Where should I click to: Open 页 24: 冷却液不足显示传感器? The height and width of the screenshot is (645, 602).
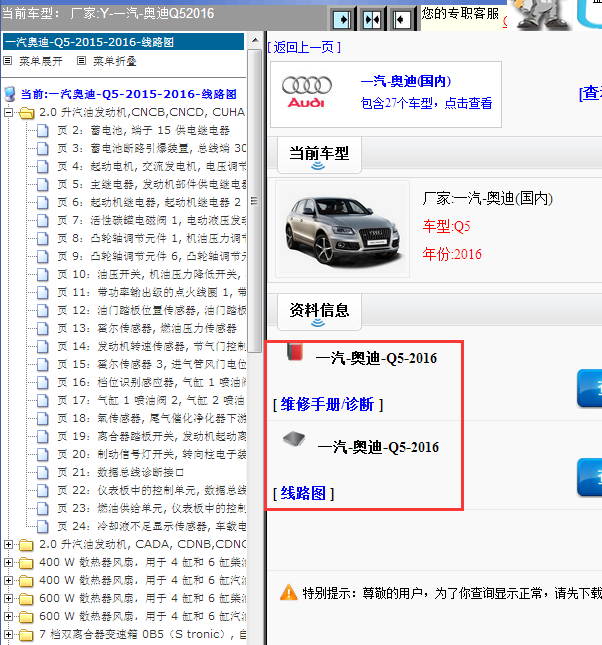(151, 526)
